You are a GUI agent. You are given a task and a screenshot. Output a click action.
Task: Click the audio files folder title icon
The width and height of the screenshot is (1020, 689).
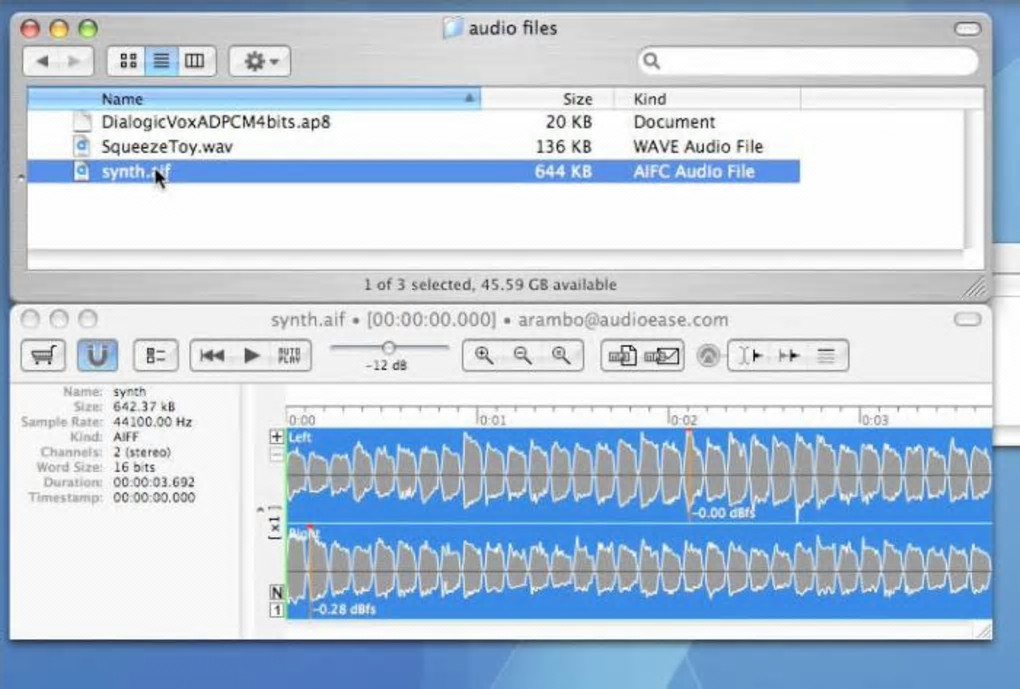point(452,28)
